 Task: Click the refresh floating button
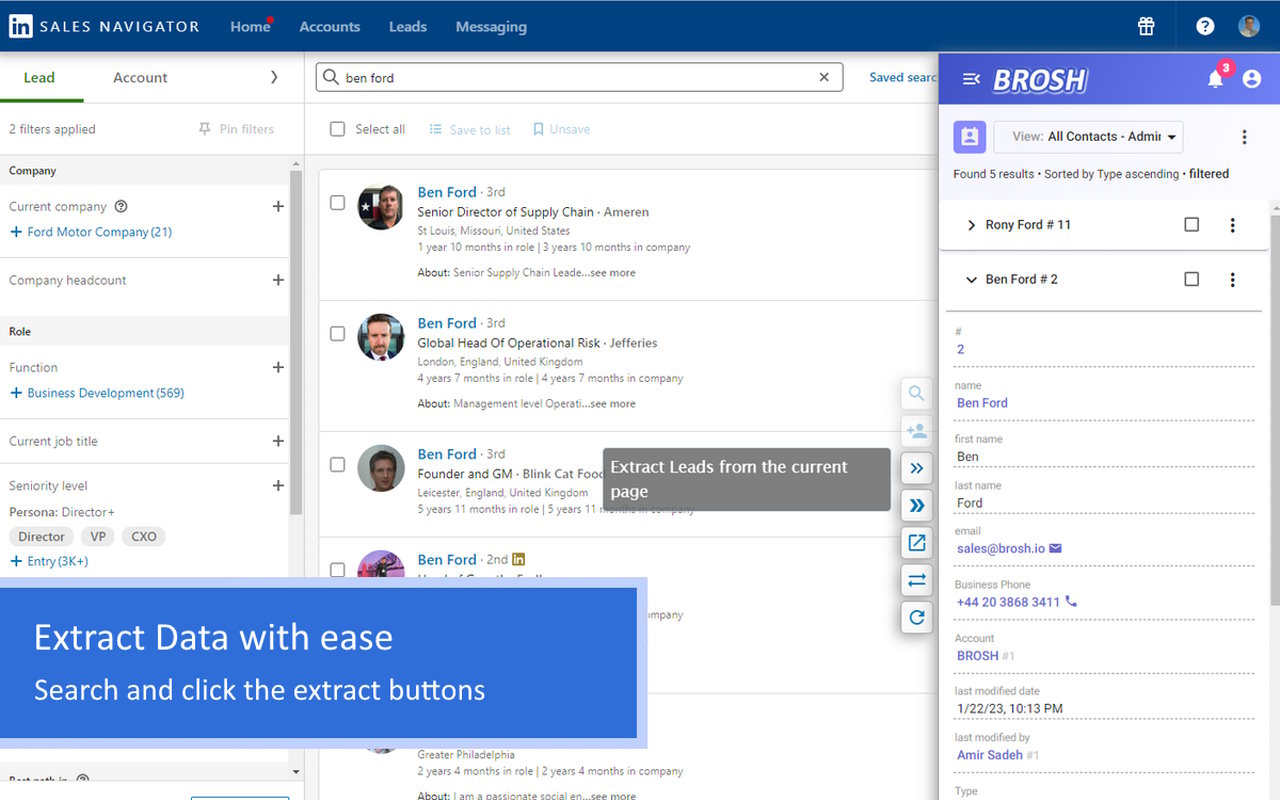(x=916, y=617)
